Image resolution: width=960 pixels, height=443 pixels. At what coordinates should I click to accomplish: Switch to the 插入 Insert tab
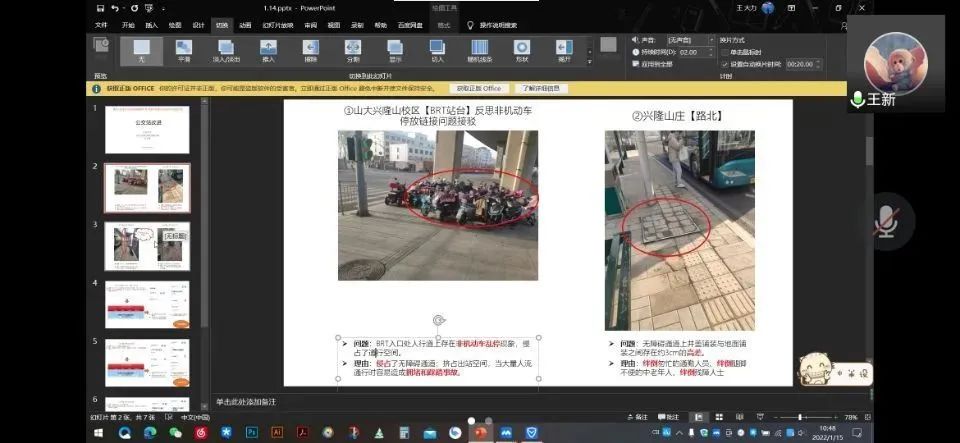click(151, 26)
